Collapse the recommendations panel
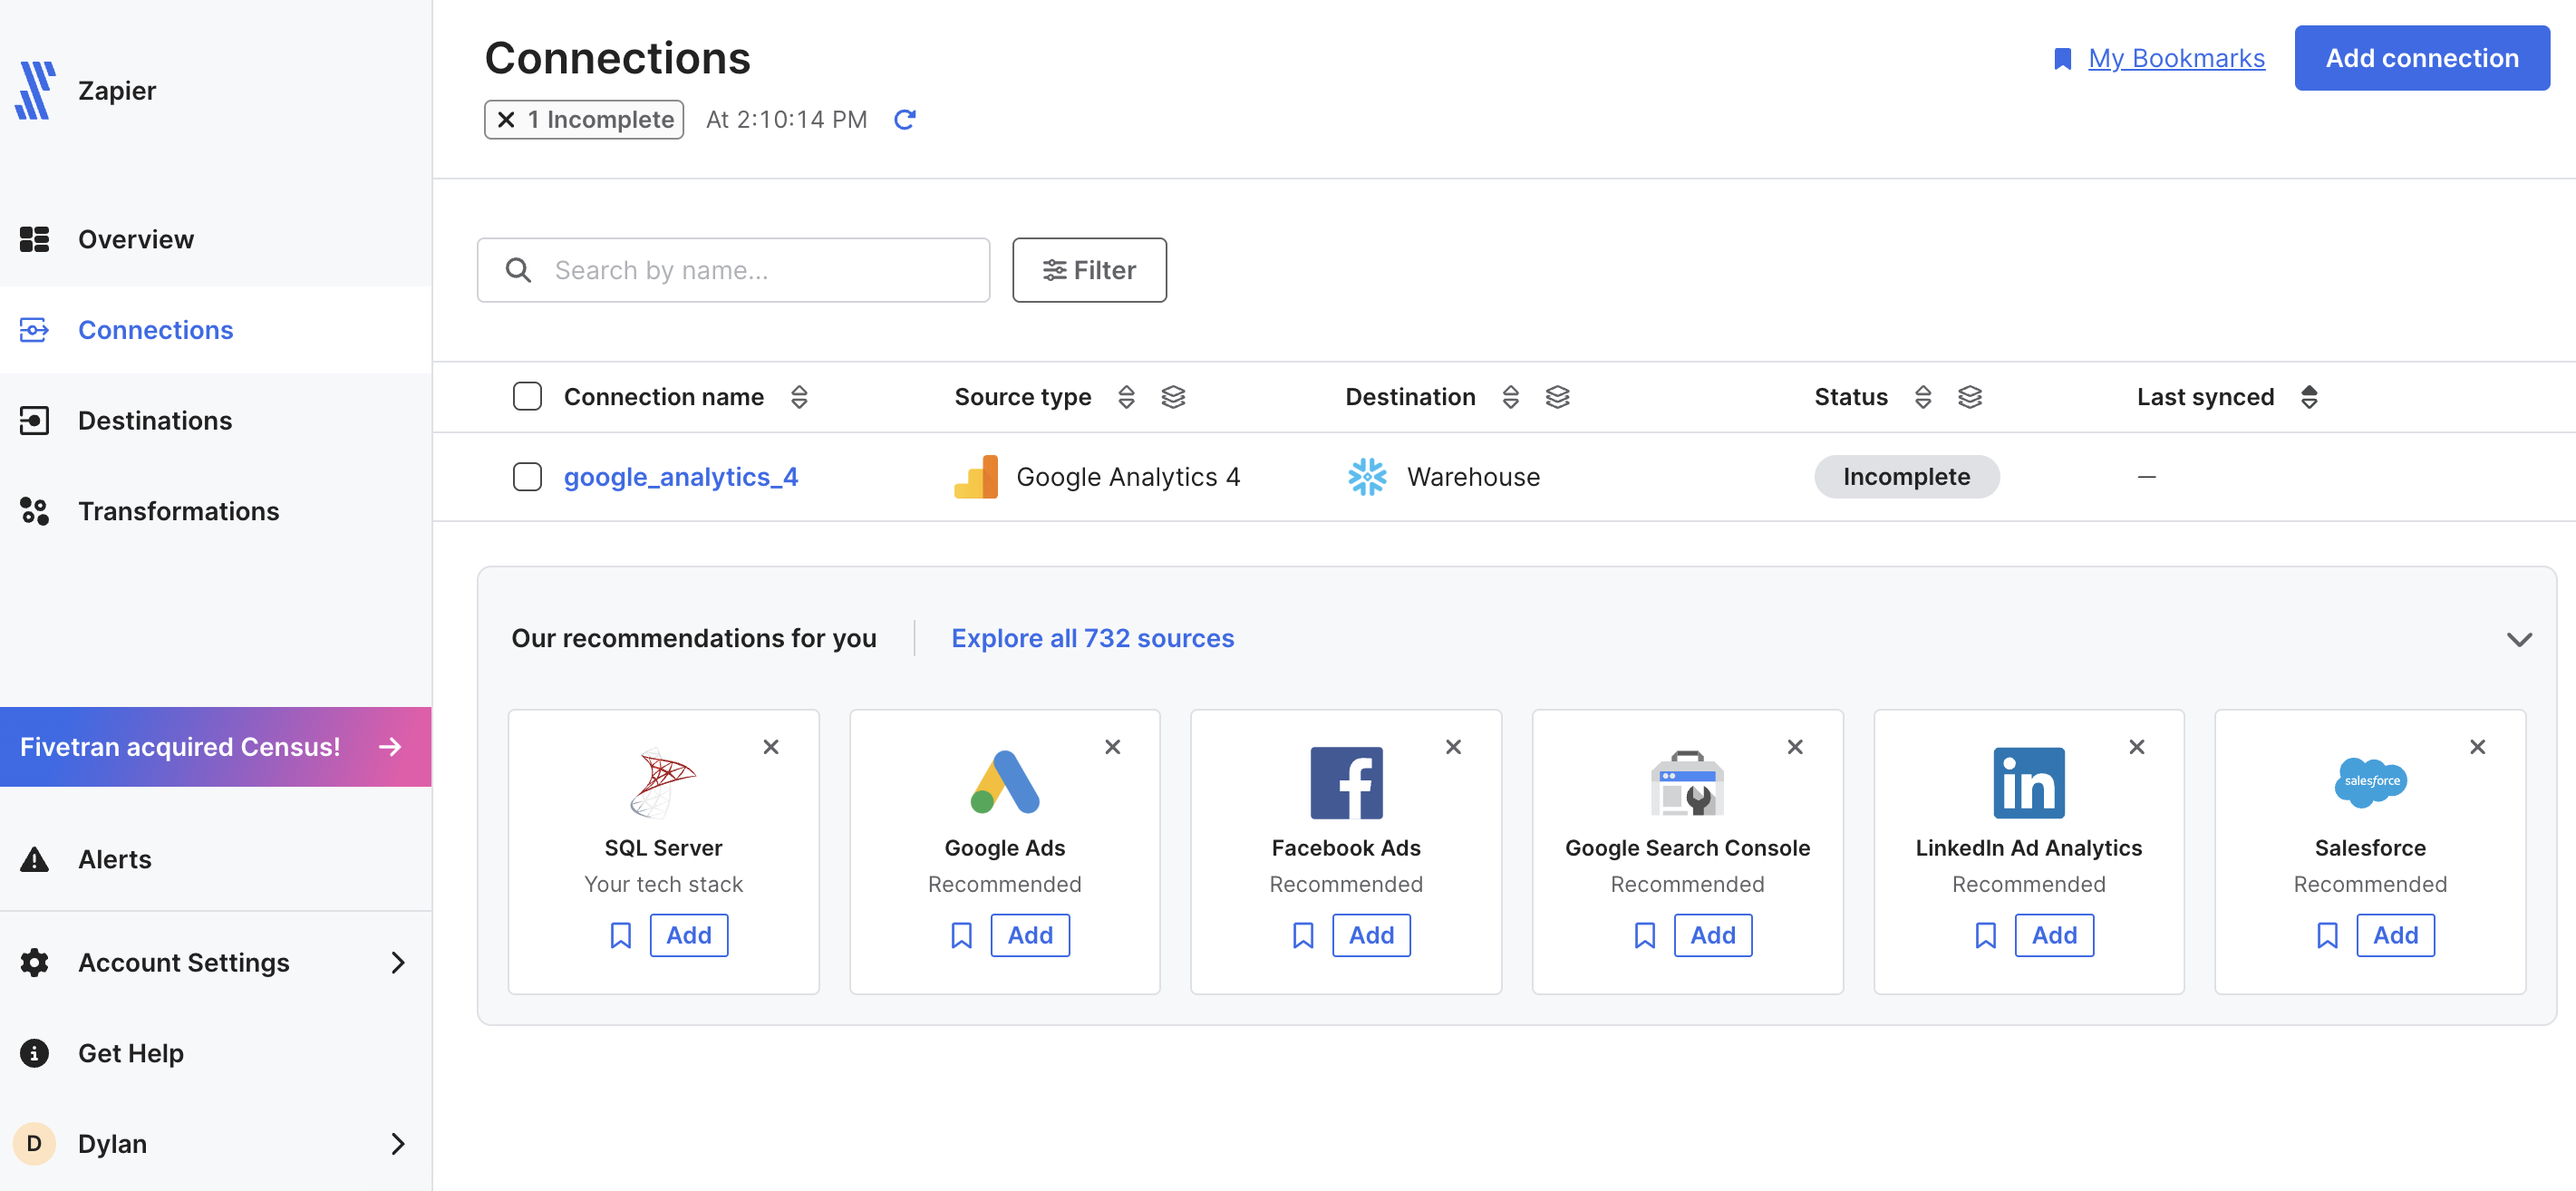 tap(2519, 639)
